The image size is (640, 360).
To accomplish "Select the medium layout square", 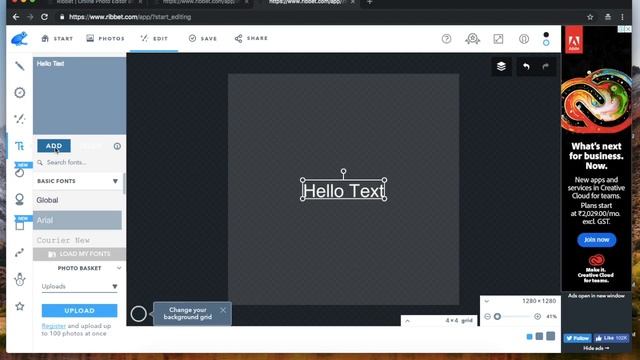I will click(x=540, y=336).
